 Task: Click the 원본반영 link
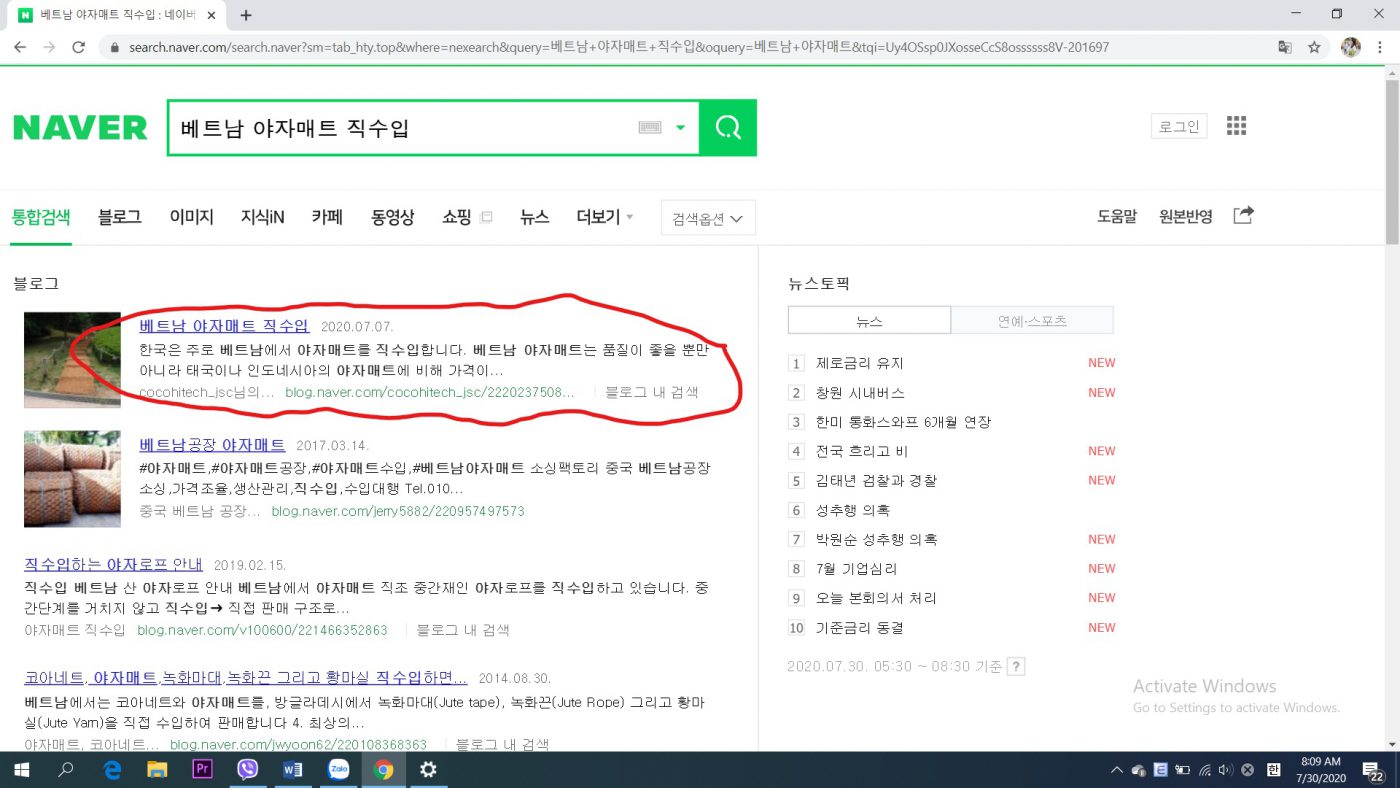coord(1186,216)
